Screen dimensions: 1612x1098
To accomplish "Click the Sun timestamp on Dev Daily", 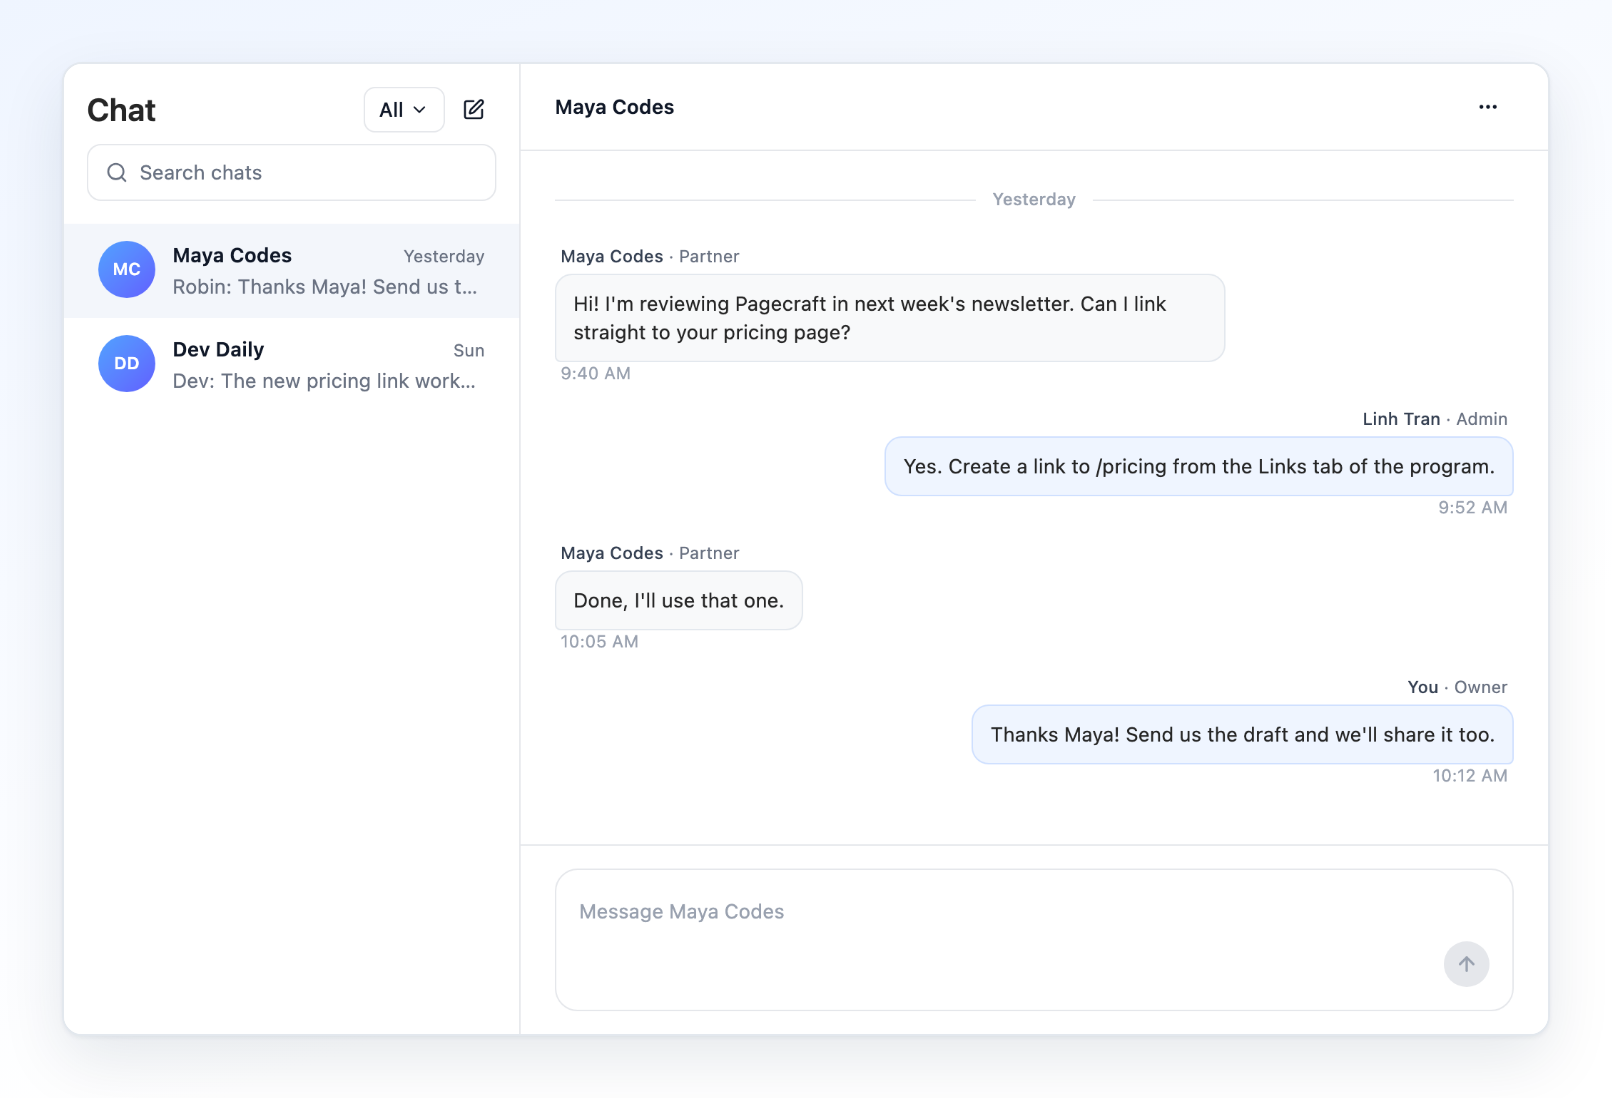I will [x=469, y=351].
